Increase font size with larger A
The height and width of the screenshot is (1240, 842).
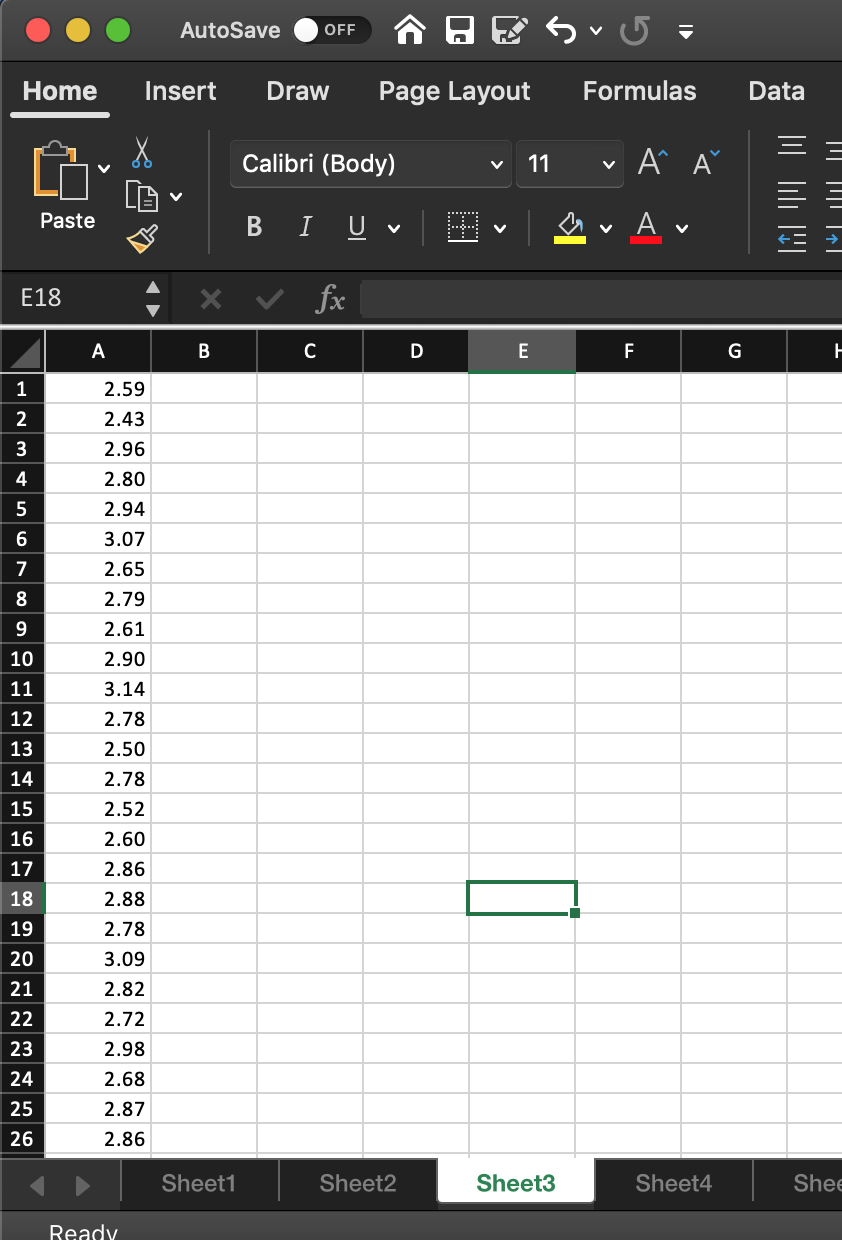[x=653, y=163]
